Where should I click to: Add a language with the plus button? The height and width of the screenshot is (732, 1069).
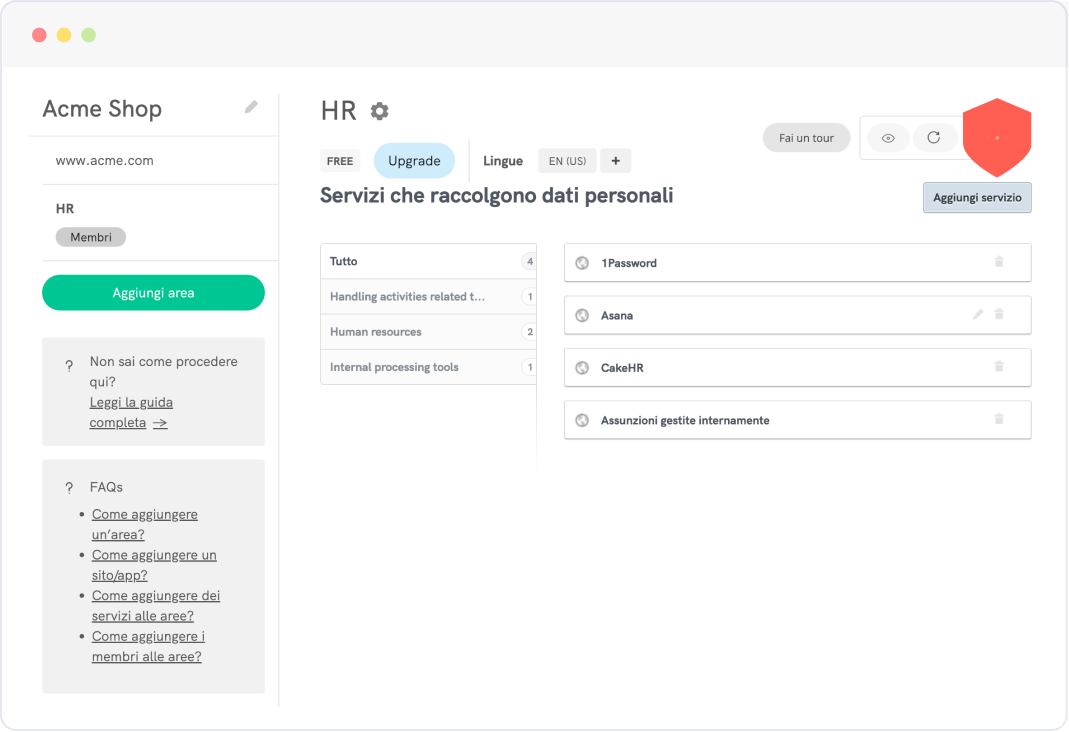[x=615, y=161]
